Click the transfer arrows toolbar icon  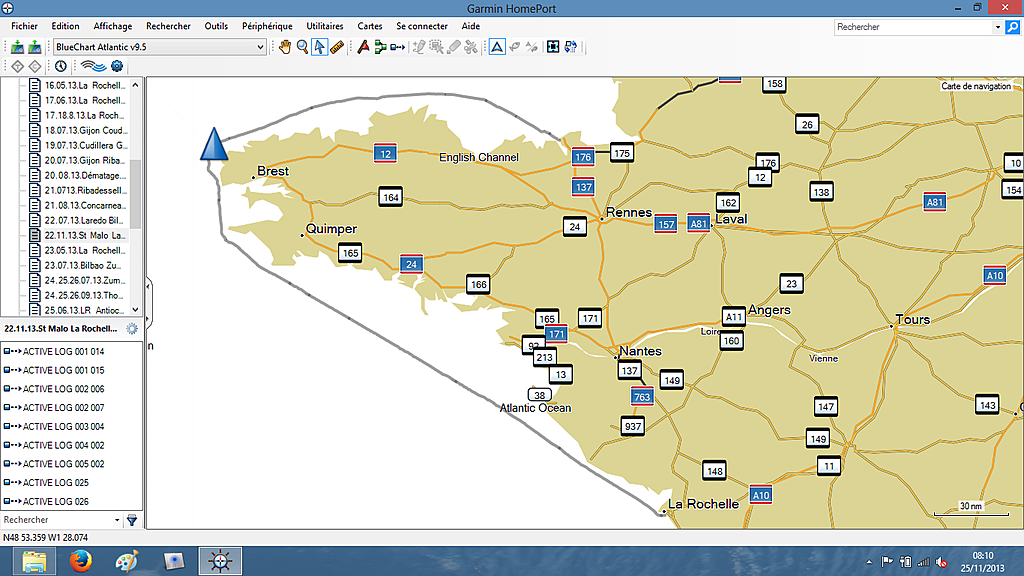click(x=571, y=47)
